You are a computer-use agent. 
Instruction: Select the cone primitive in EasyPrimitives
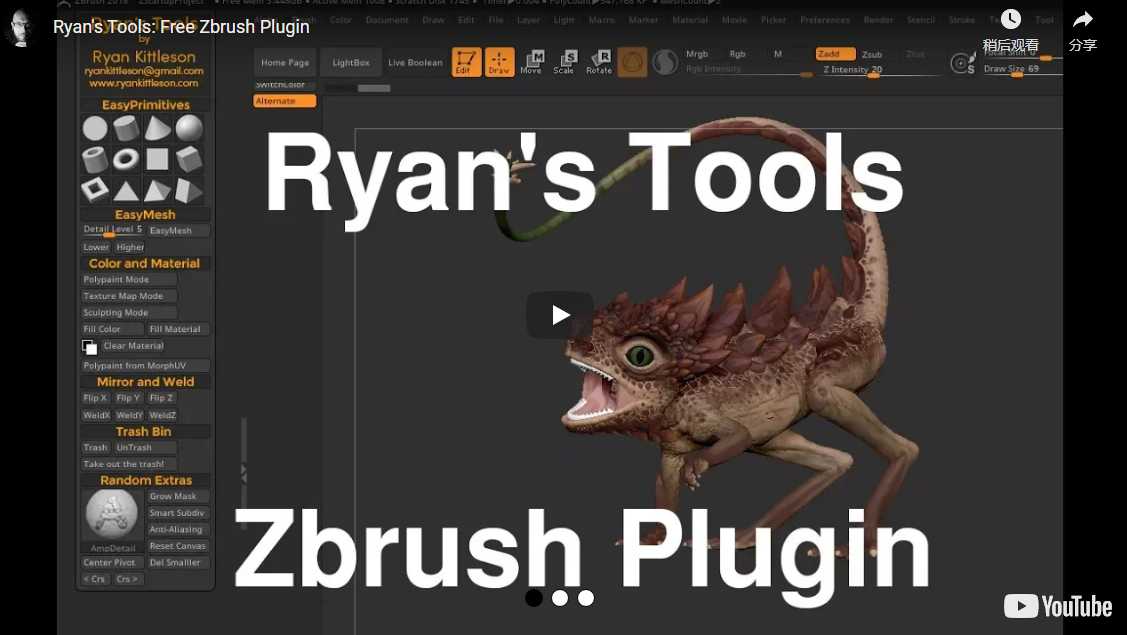157,129
